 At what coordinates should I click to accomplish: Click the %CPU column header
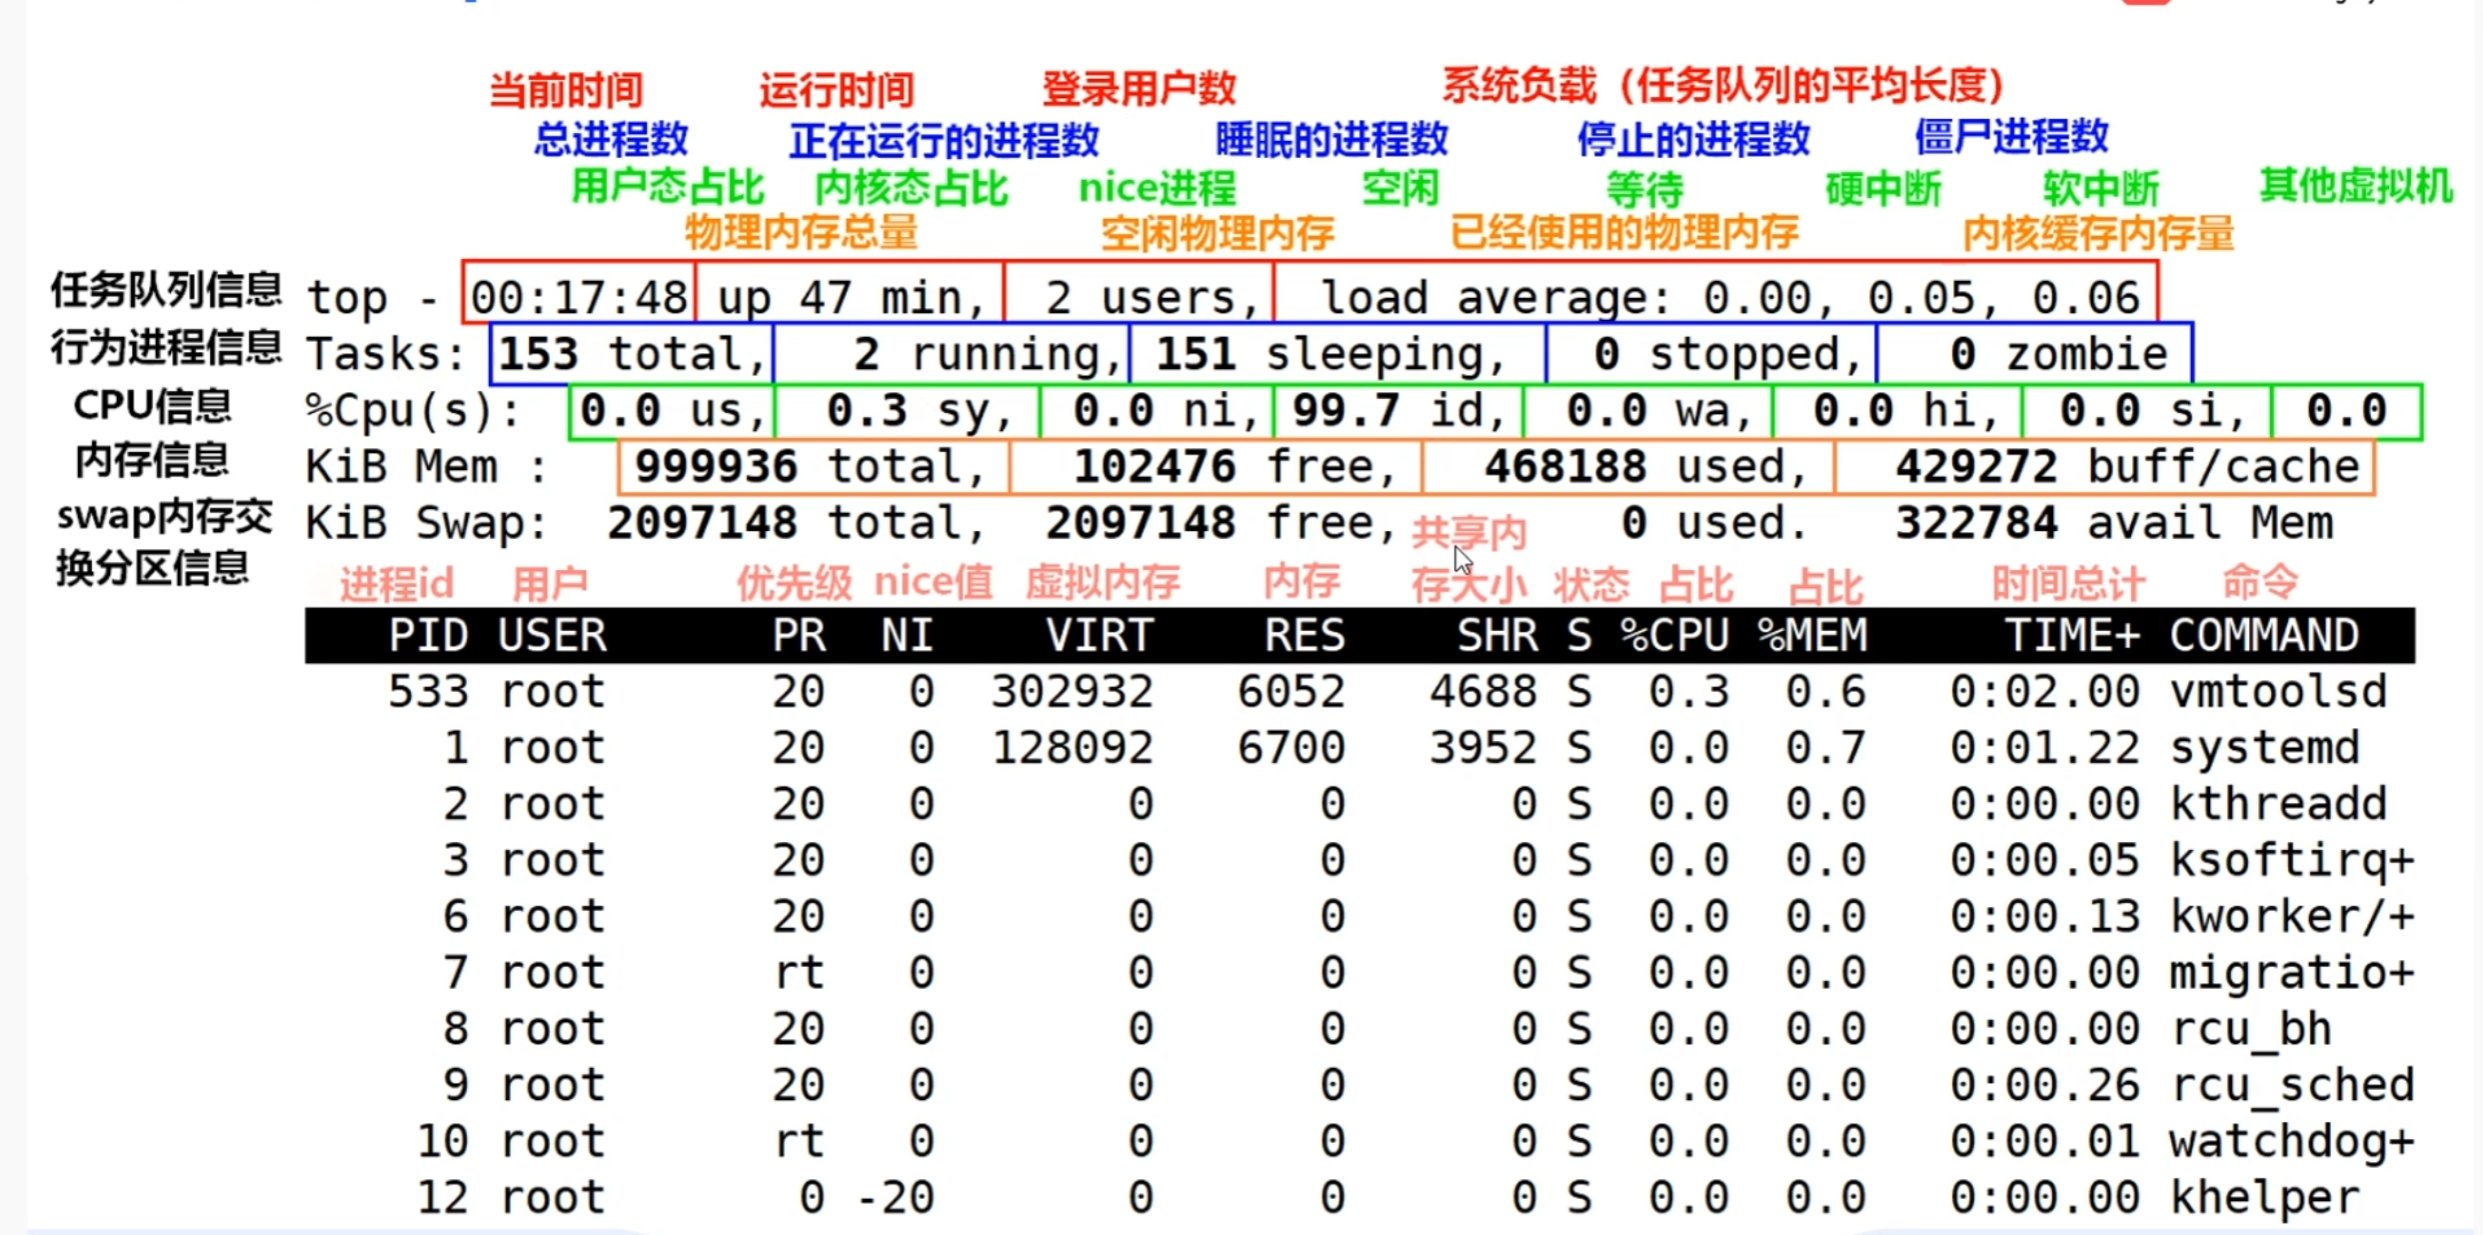click(x=1674, y=635)
